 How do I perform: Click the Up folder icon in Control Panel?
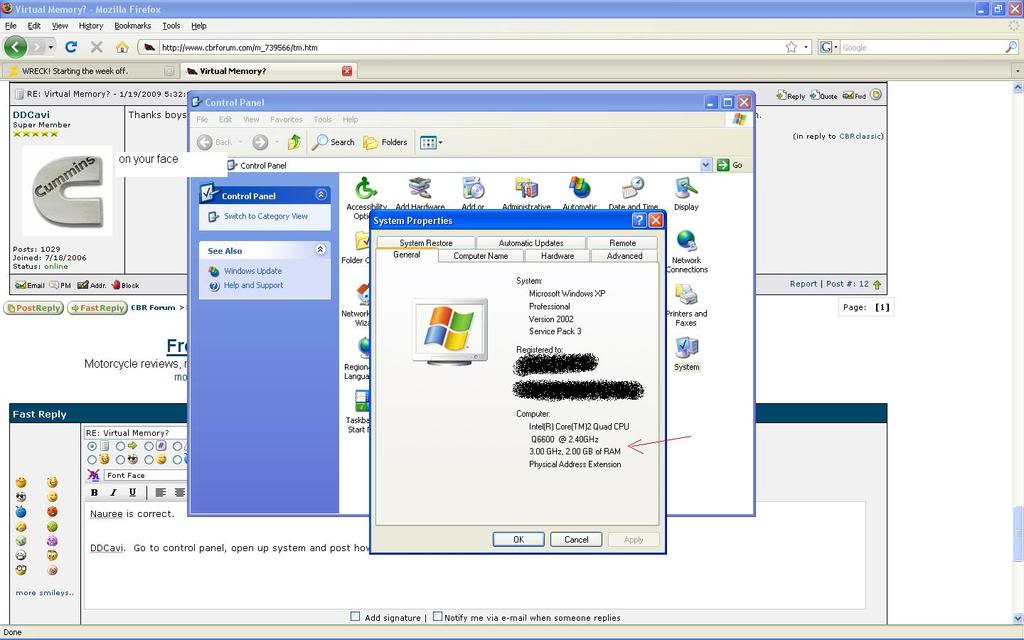[295, 142]
